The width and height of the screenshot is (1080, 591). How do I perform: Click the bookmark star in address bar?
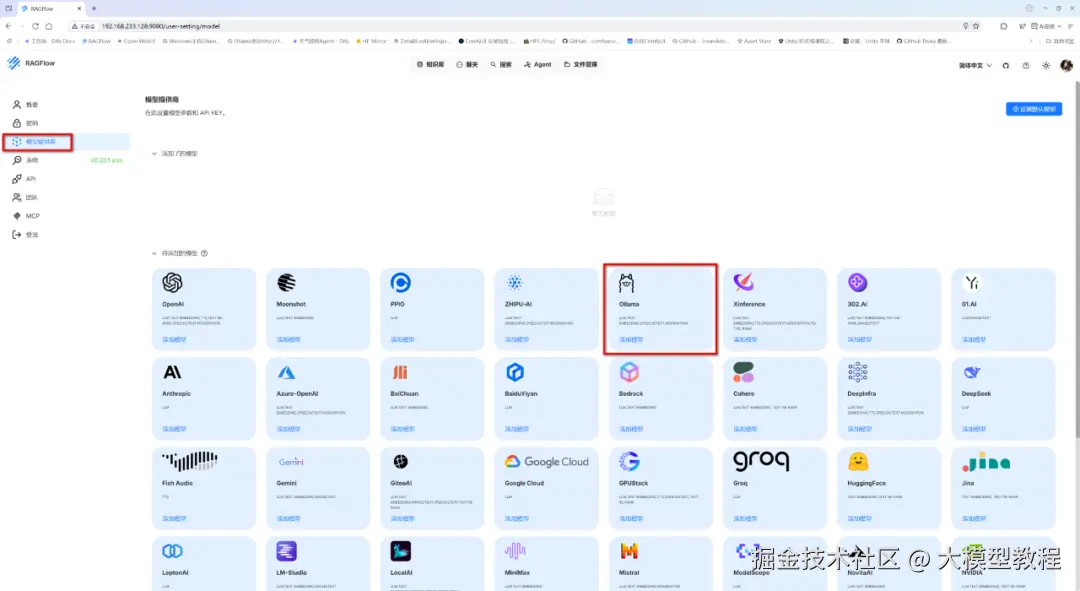click(976, 26)
